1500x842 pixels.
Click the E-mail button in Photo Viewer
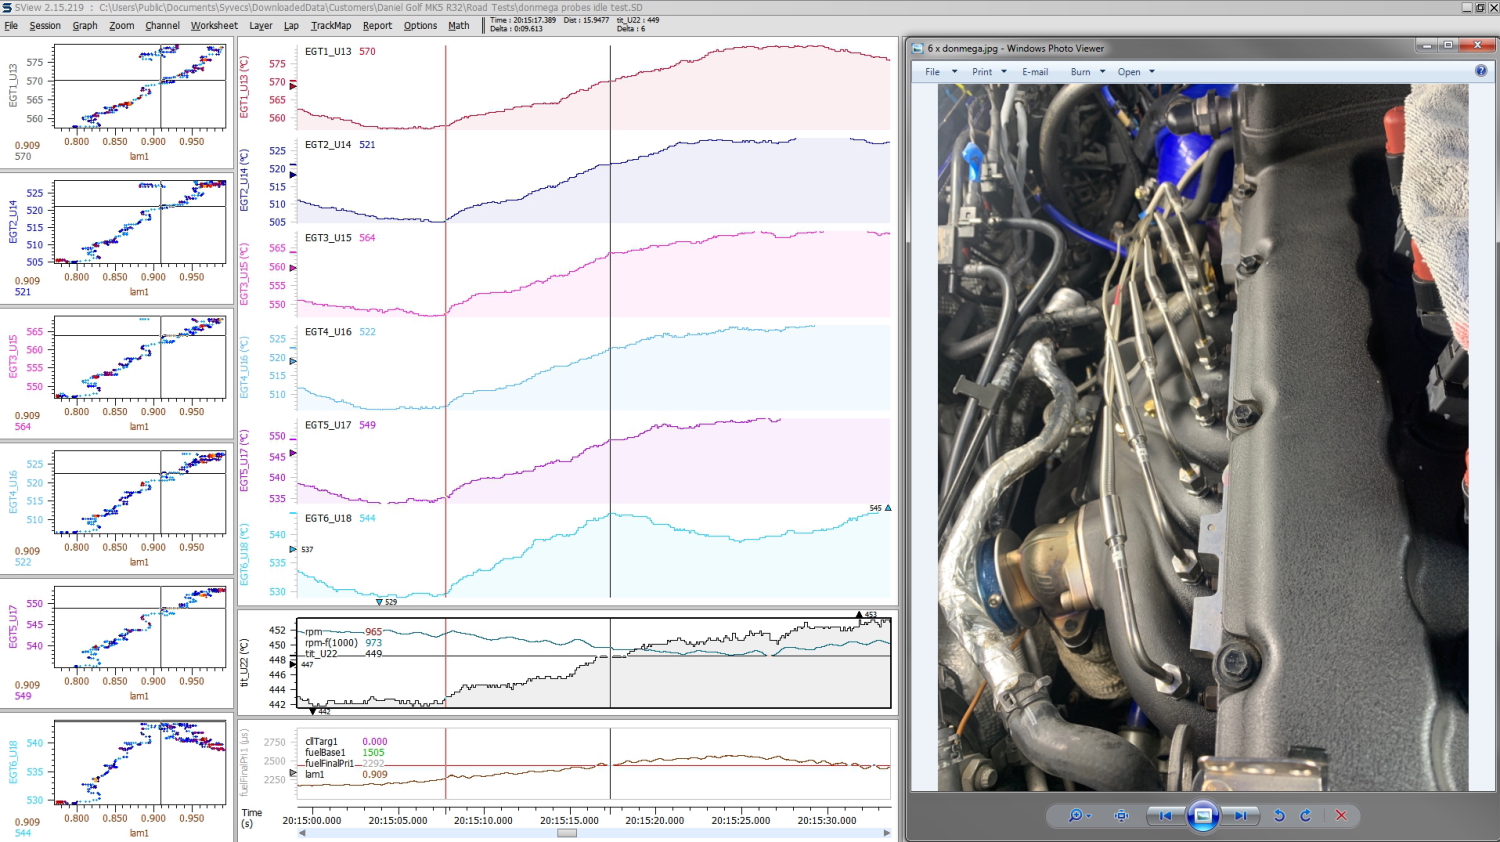[x=1035, y=72]
